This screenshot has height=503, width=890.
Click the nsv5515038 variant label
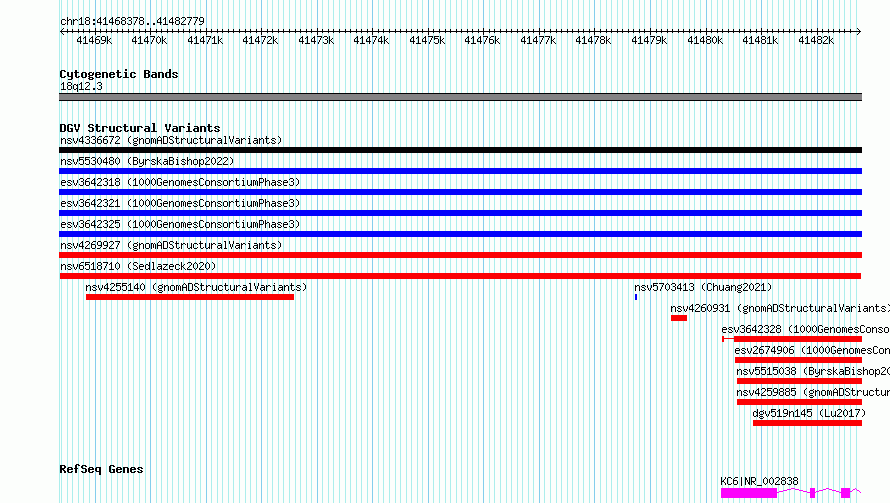click(x=813, y=371)
